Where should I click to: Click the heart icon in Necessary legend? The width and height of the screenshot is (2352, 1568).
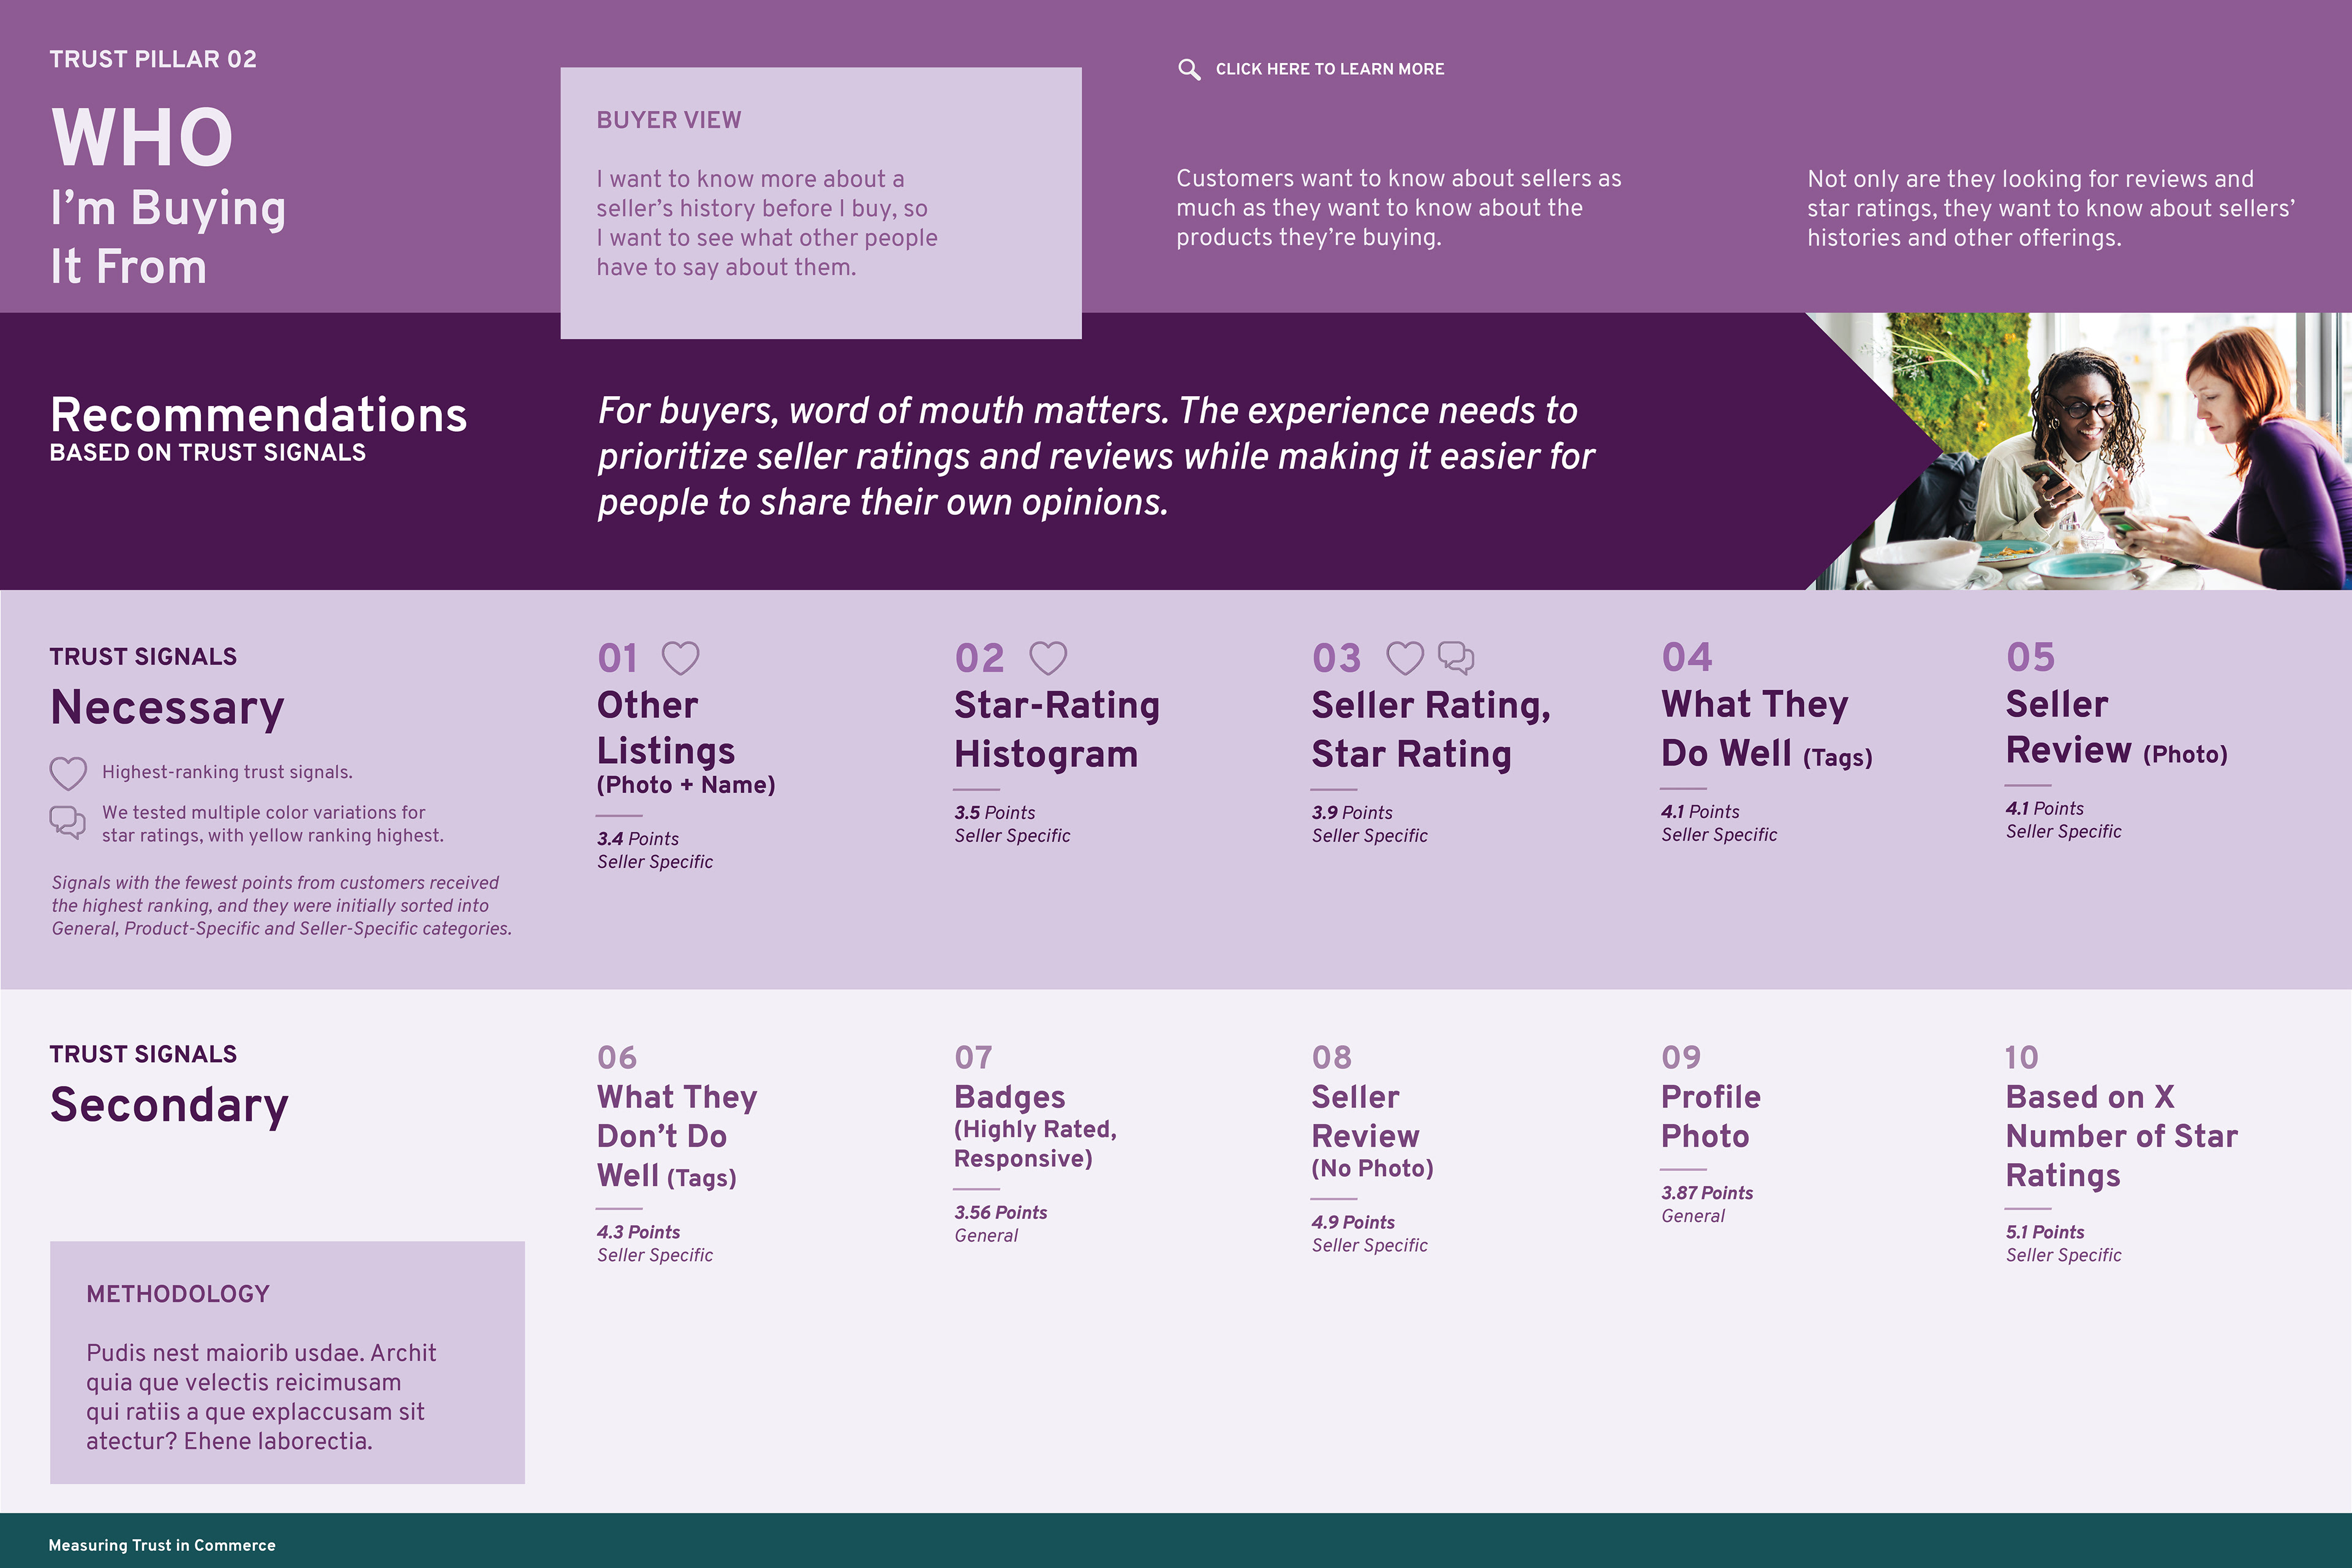(x=68, y=773)
